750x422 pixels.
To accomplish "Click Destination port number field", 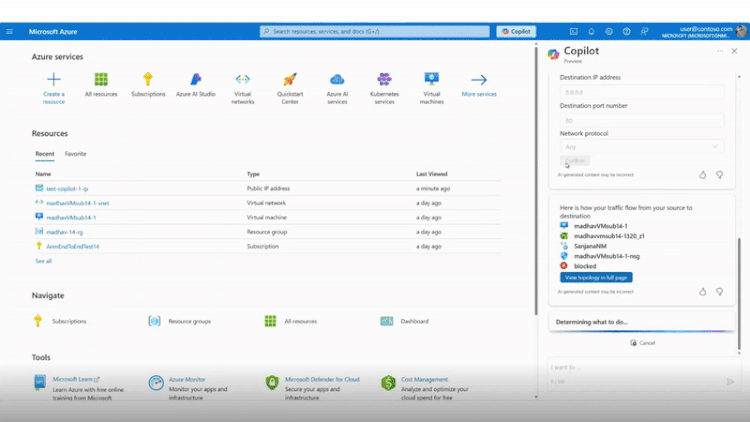I will [642, 121].
